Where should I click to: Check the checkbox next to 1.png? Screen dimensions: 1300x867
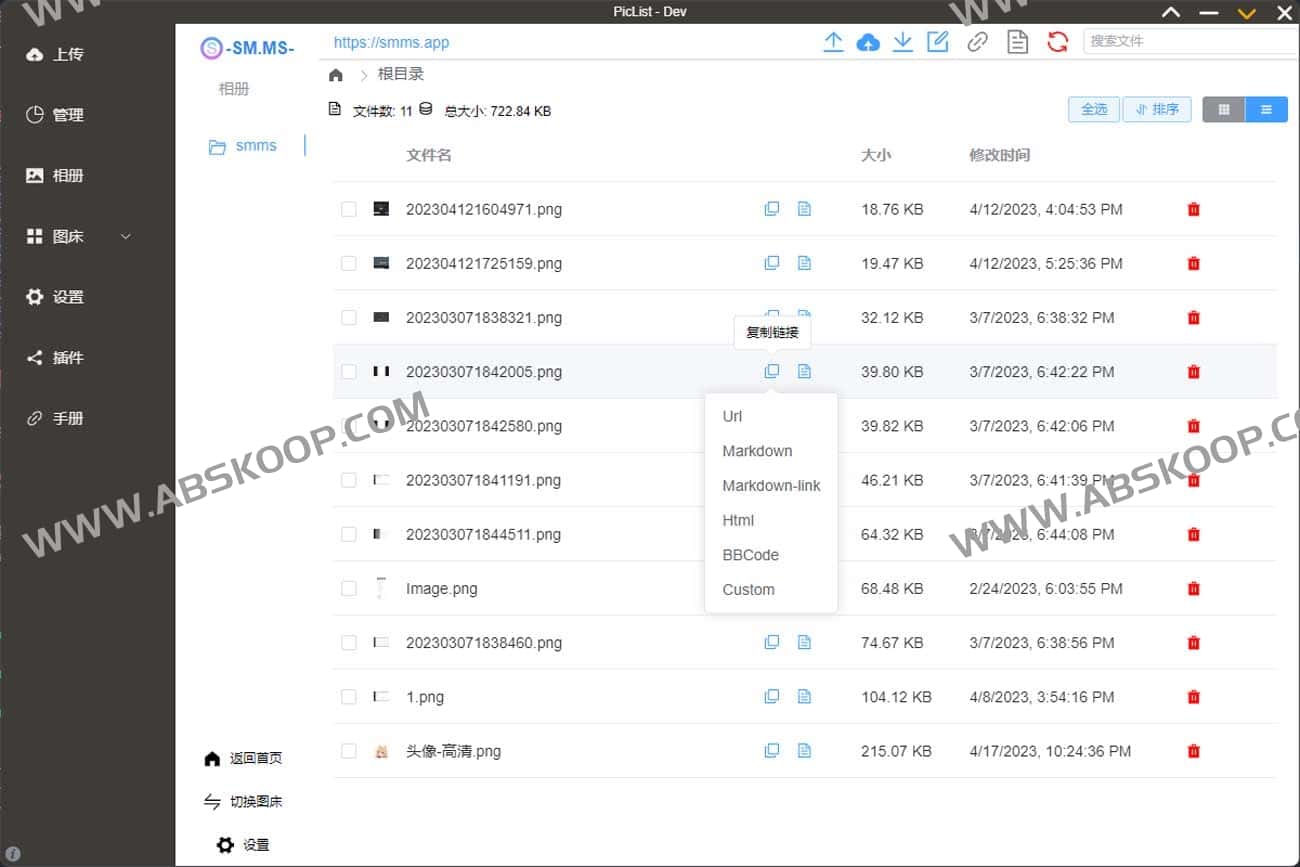[x=348, y=697]
